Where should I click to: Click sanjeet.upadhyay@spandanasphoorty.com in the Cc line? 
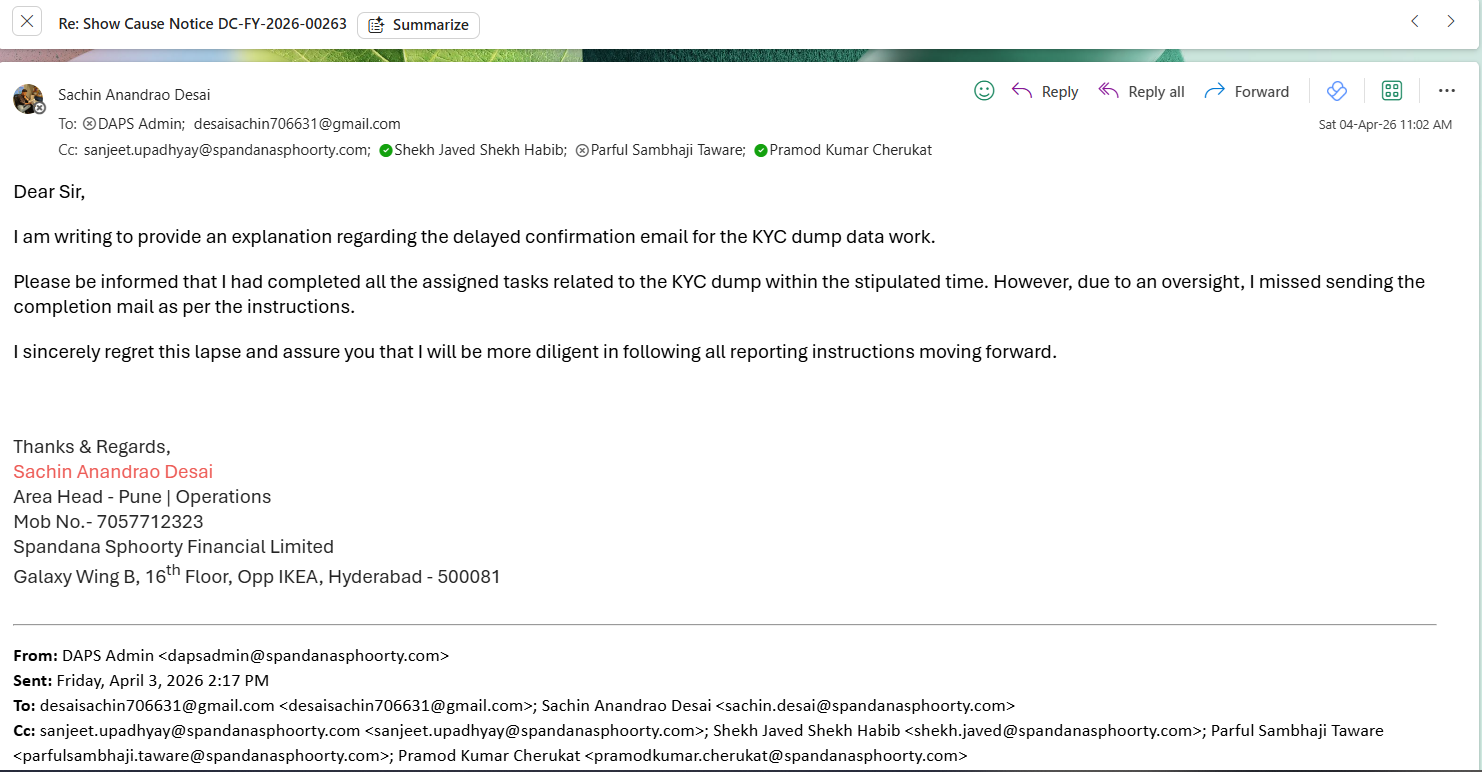pos(227,150)
